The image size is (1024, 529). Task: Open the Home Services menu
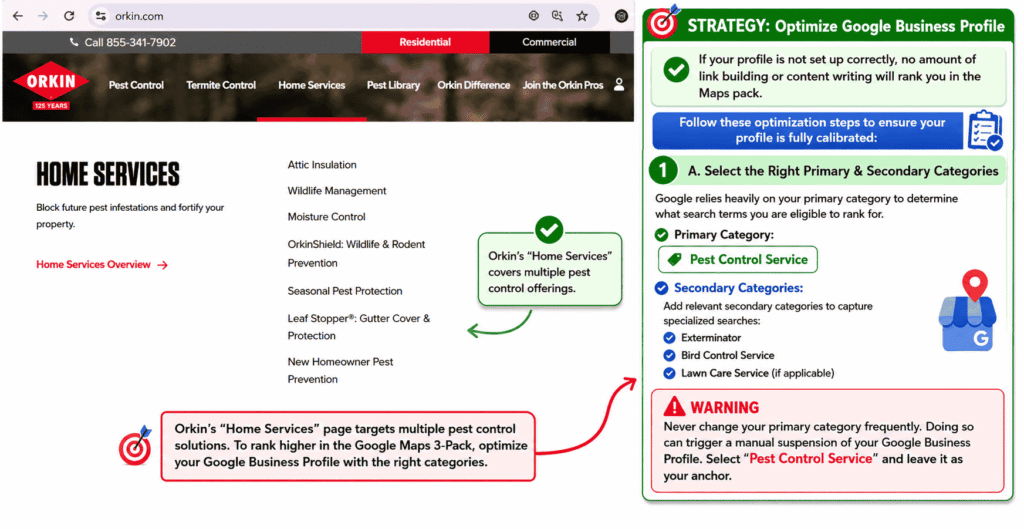(312, 85)
